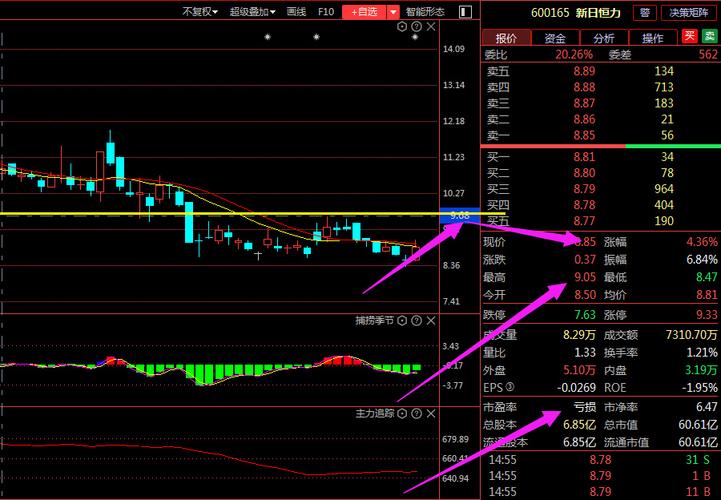The width and height of the screenshot is (721, 500).
Task: Open the 不复权 dropdown
Action: coord(200,12)
